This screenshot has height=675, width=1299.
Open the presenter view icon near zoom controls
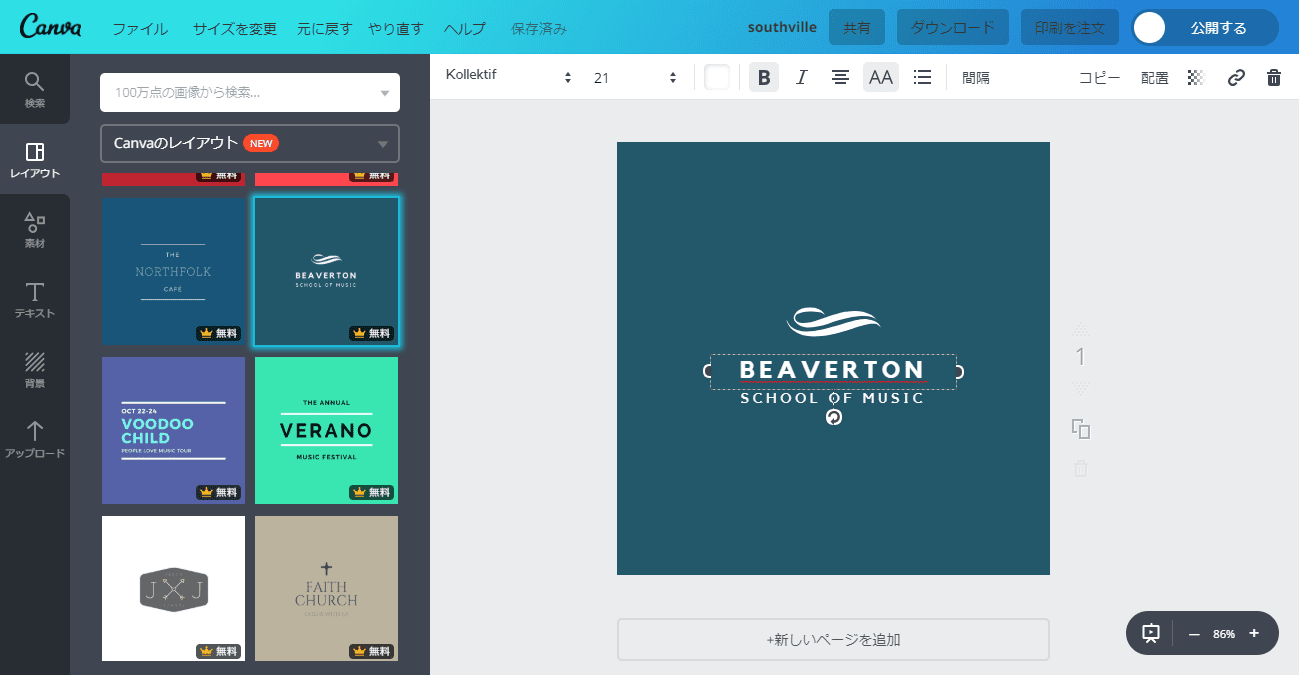point(1151,632)
